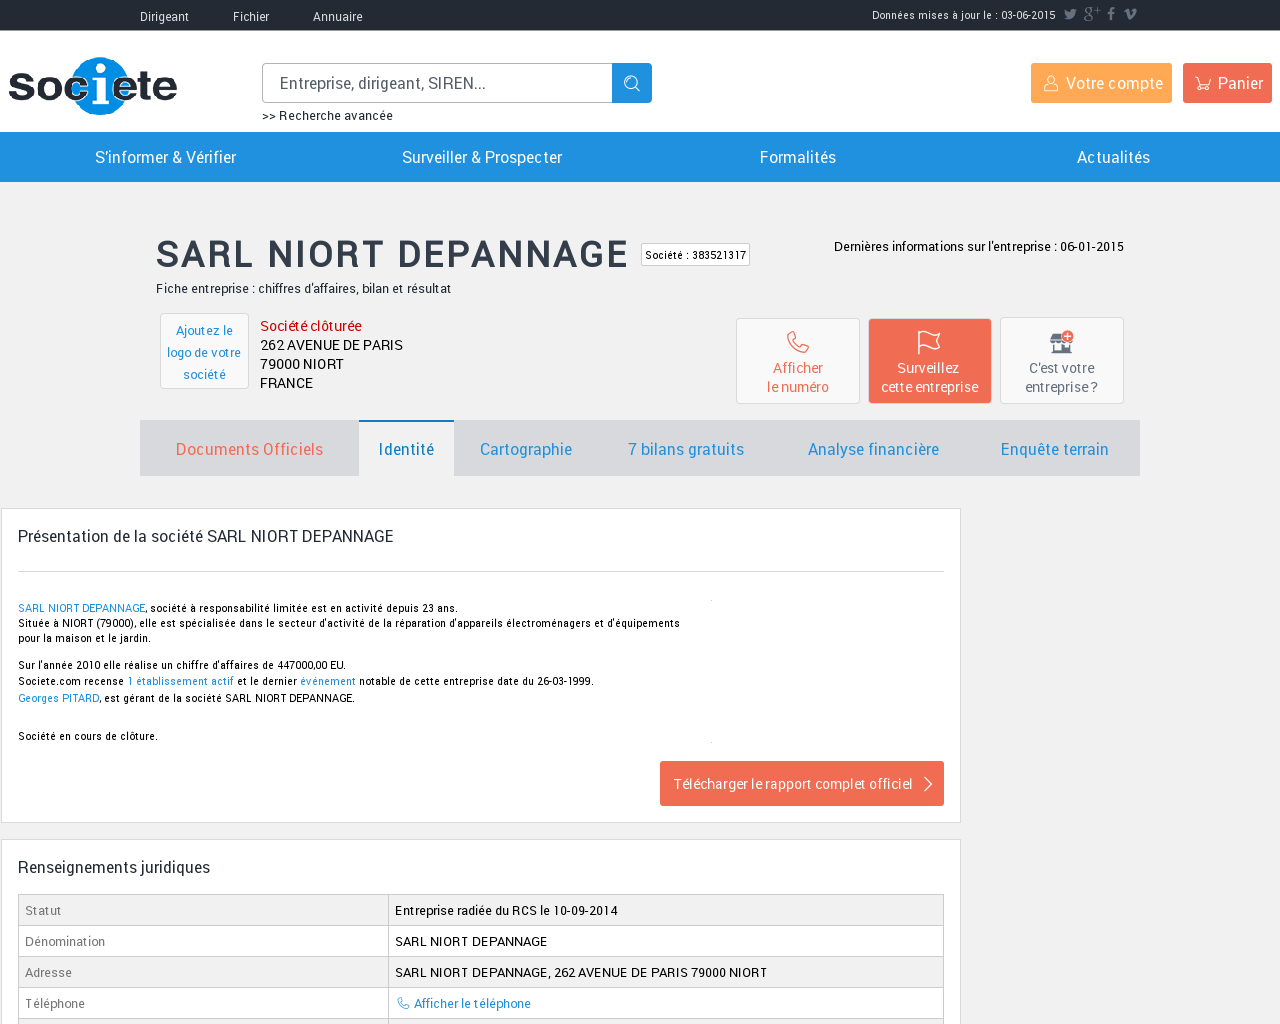Click Télécharger le rapport complet officiel

pyautogui.click(x=802, y=784)
